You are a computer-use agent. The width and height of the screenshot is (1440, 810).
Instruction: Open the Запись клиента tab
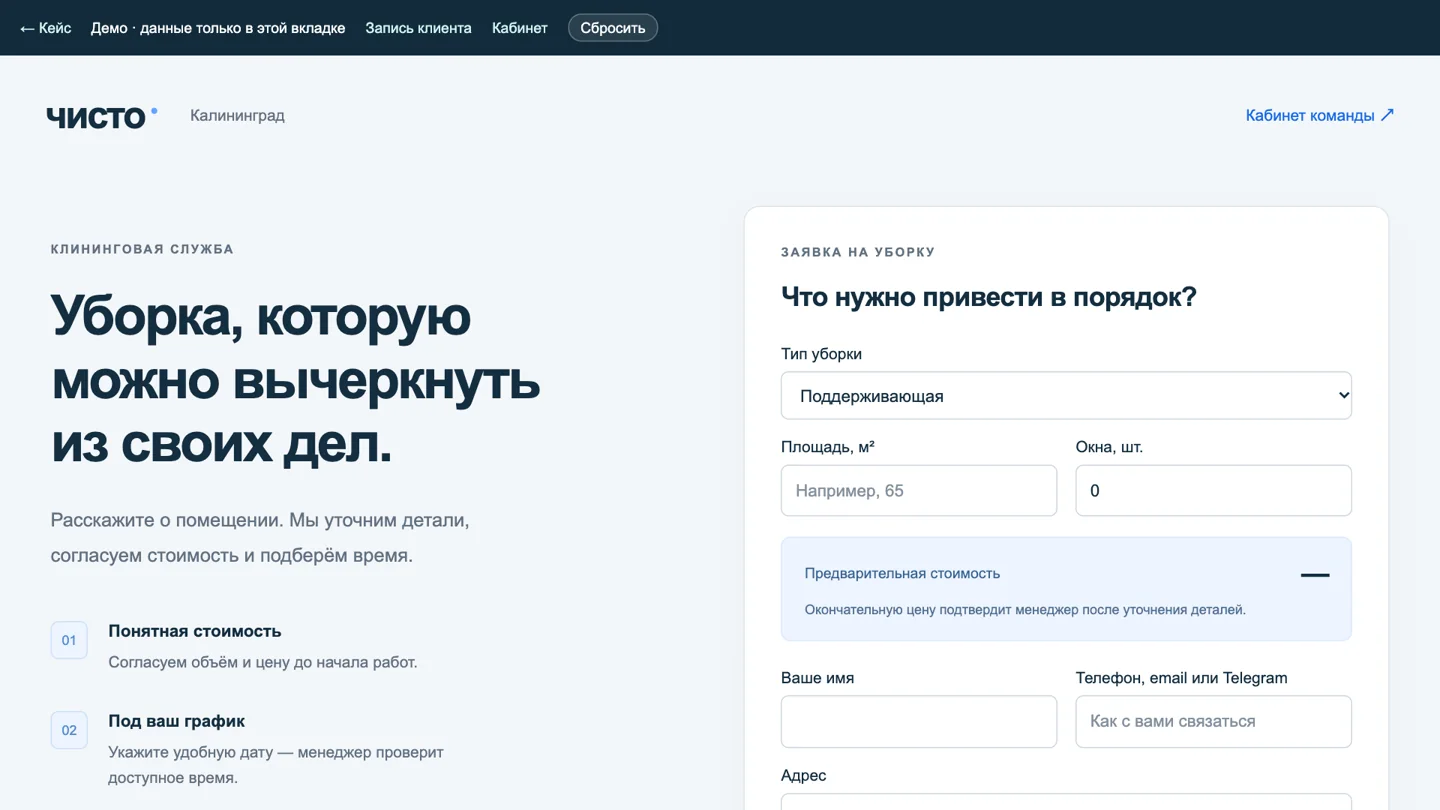(418, 28)
